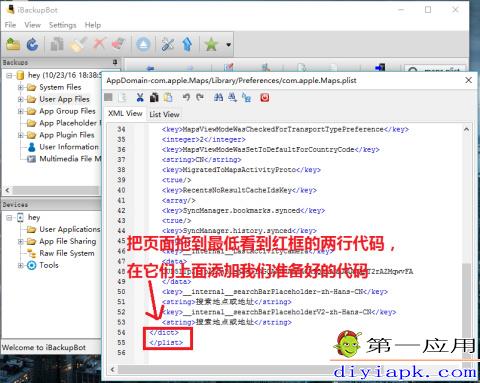Viewport: 480px width, 383px height.
Task: Select User Applications under Devices
Action: point(70,229)
